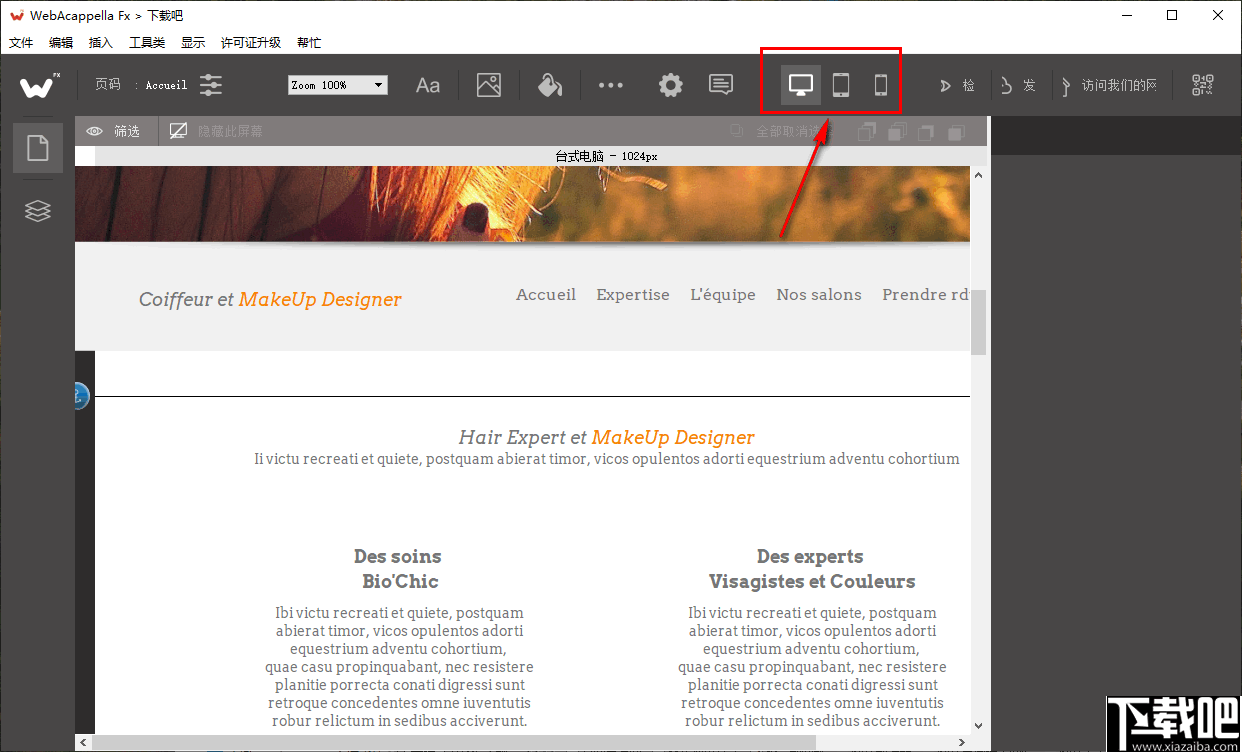Open the QR code icon
This screenshot has width=1242, height=752.
1203,85
